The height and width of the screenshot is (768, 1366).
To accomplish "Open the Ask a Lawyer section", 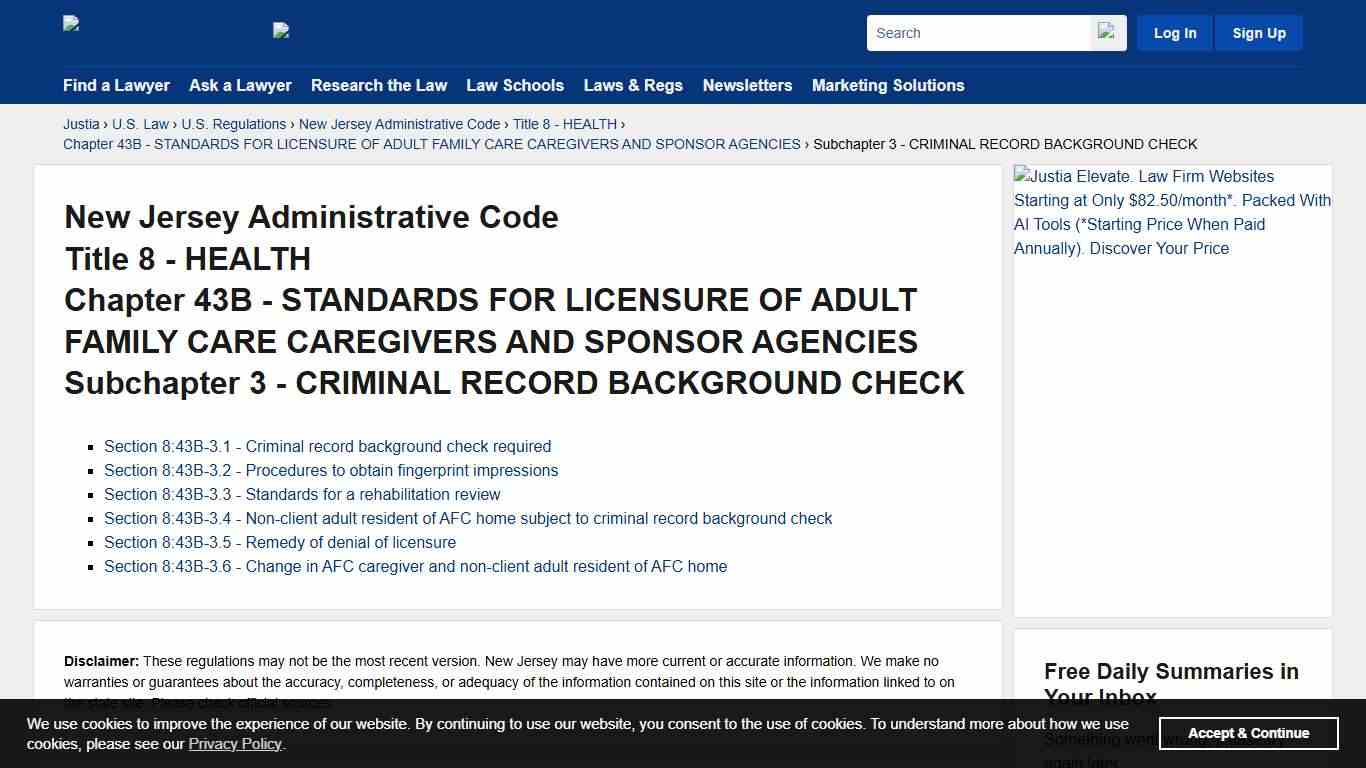I will point(240,86).
